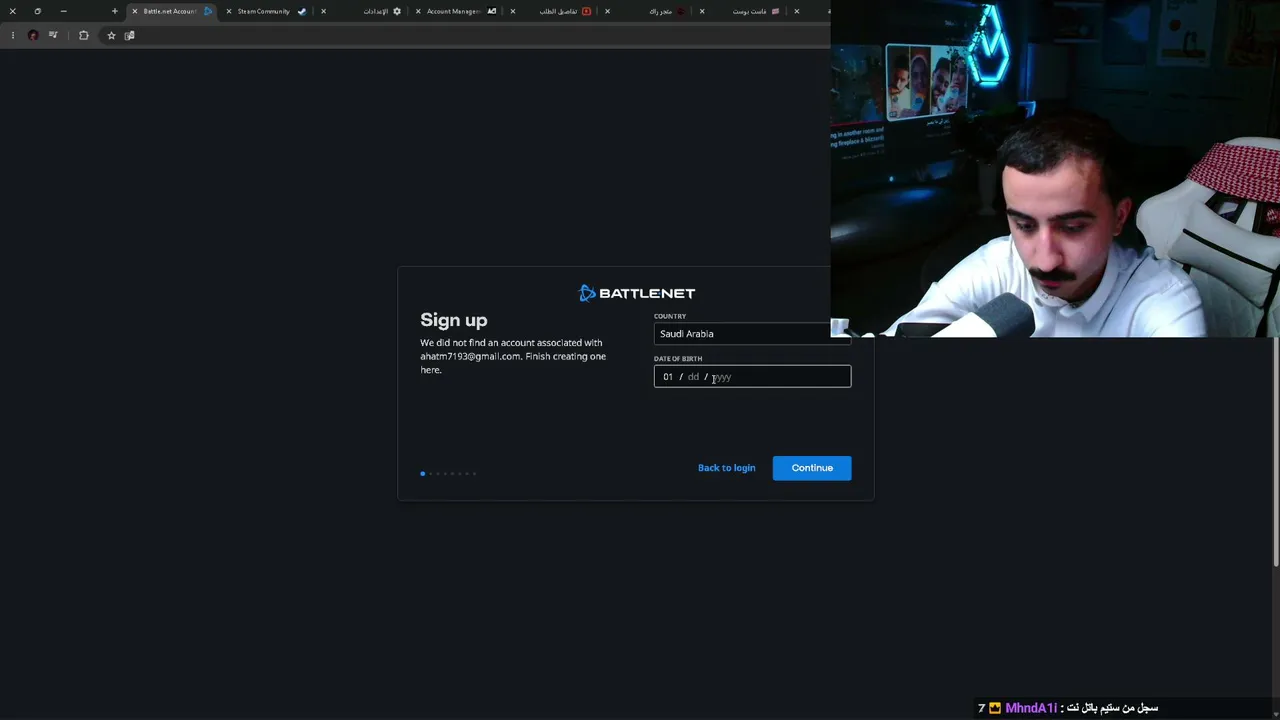
Task: Click the dd day field
Action: [693, 377]
